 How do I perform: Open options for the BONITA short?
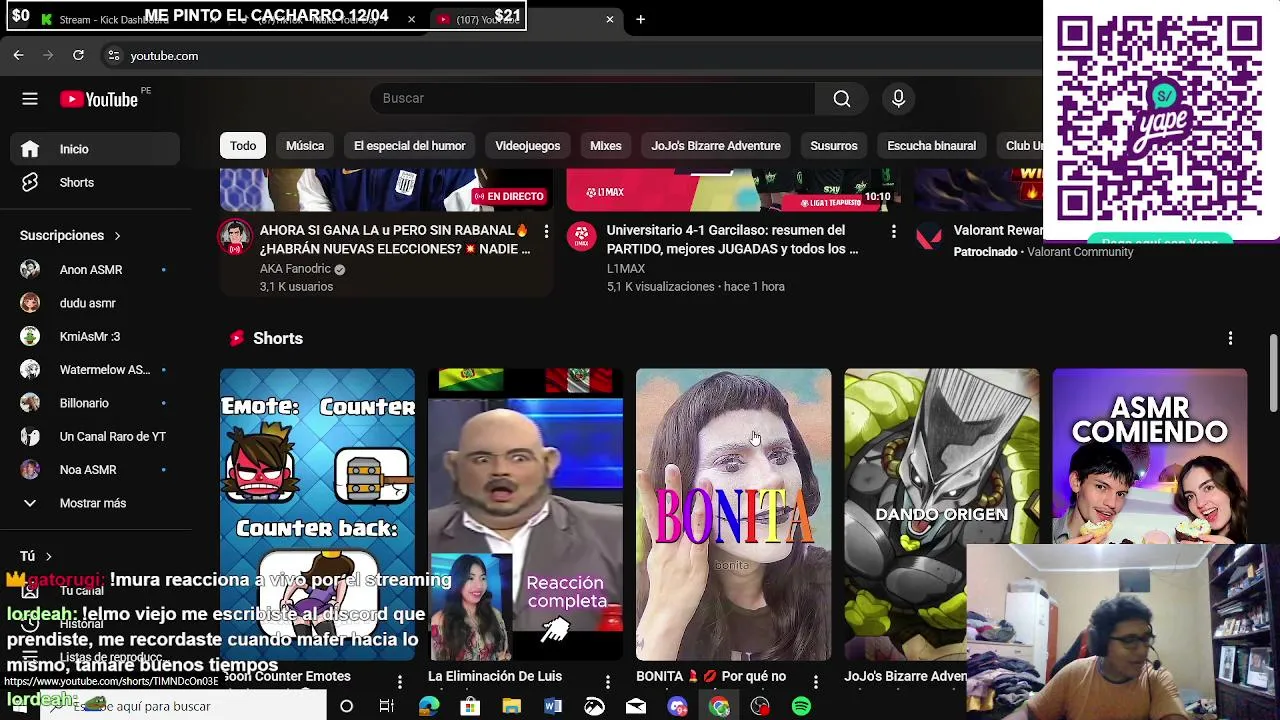click(x=815, y=681)
